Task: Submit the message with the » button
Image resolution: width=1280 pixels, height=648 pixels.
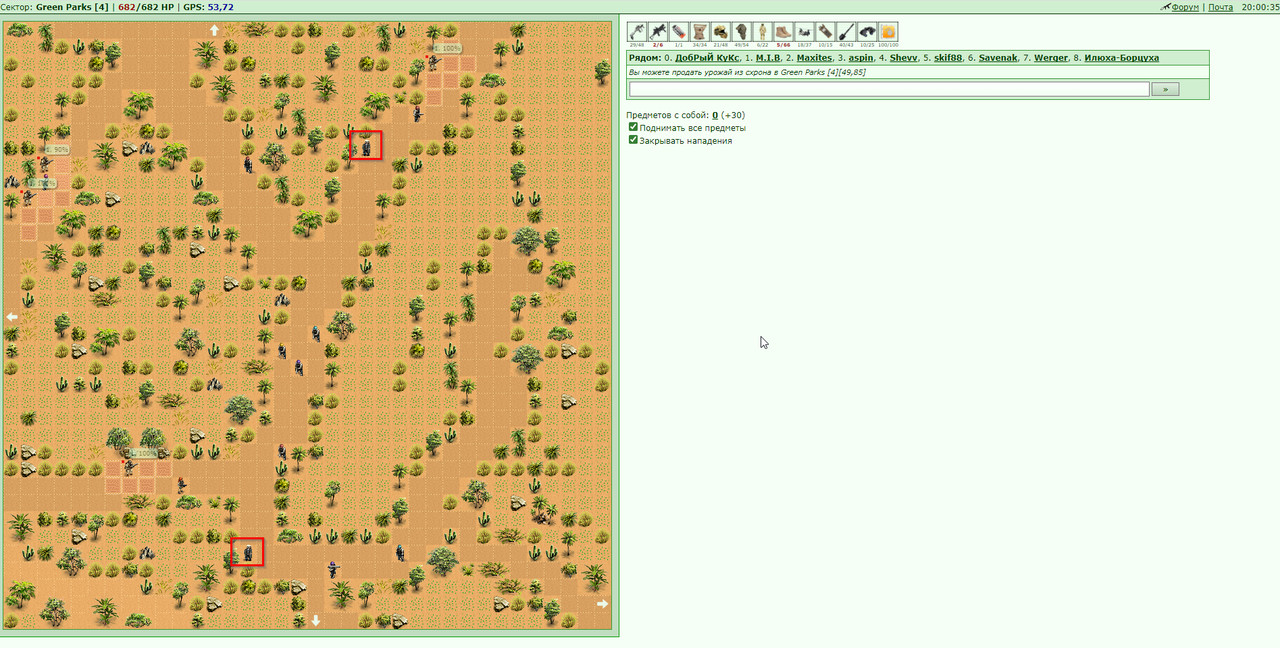Action: tap(1165, 89)
